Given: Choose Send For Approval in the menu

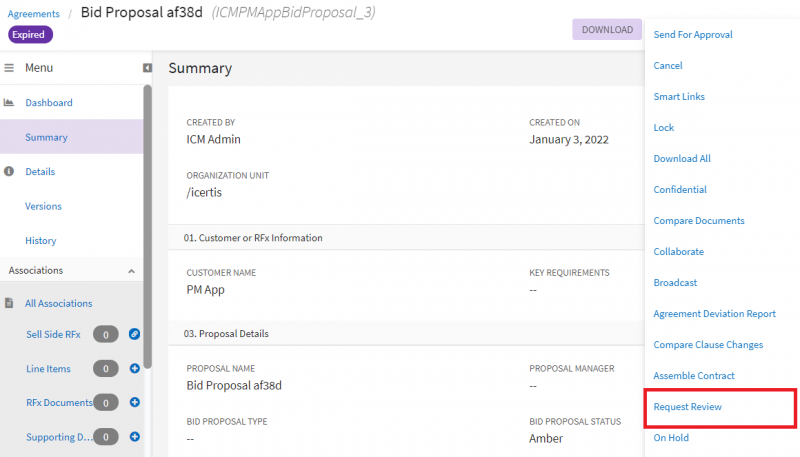Looking at the screenshot, I should [x=693, y=34].
